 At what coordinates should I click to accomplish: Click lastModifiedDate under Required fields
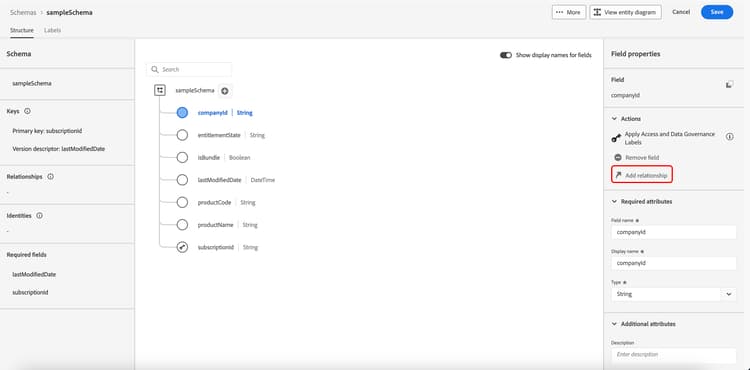[x=34, y=274]
